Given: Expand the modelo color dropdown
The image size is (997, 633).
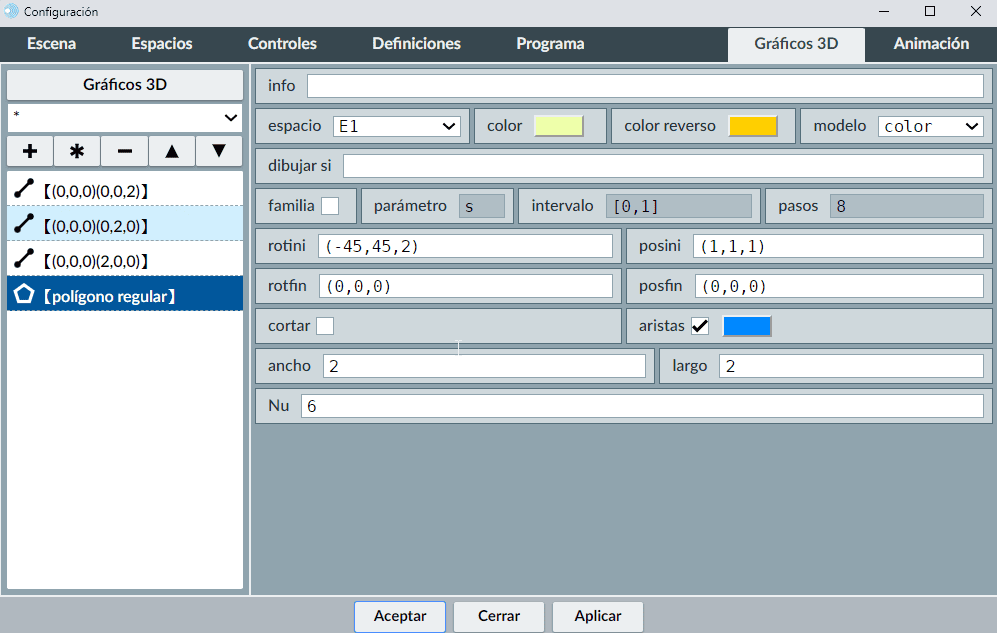Looking at the screenshot, I should click(x=930, y=126).
